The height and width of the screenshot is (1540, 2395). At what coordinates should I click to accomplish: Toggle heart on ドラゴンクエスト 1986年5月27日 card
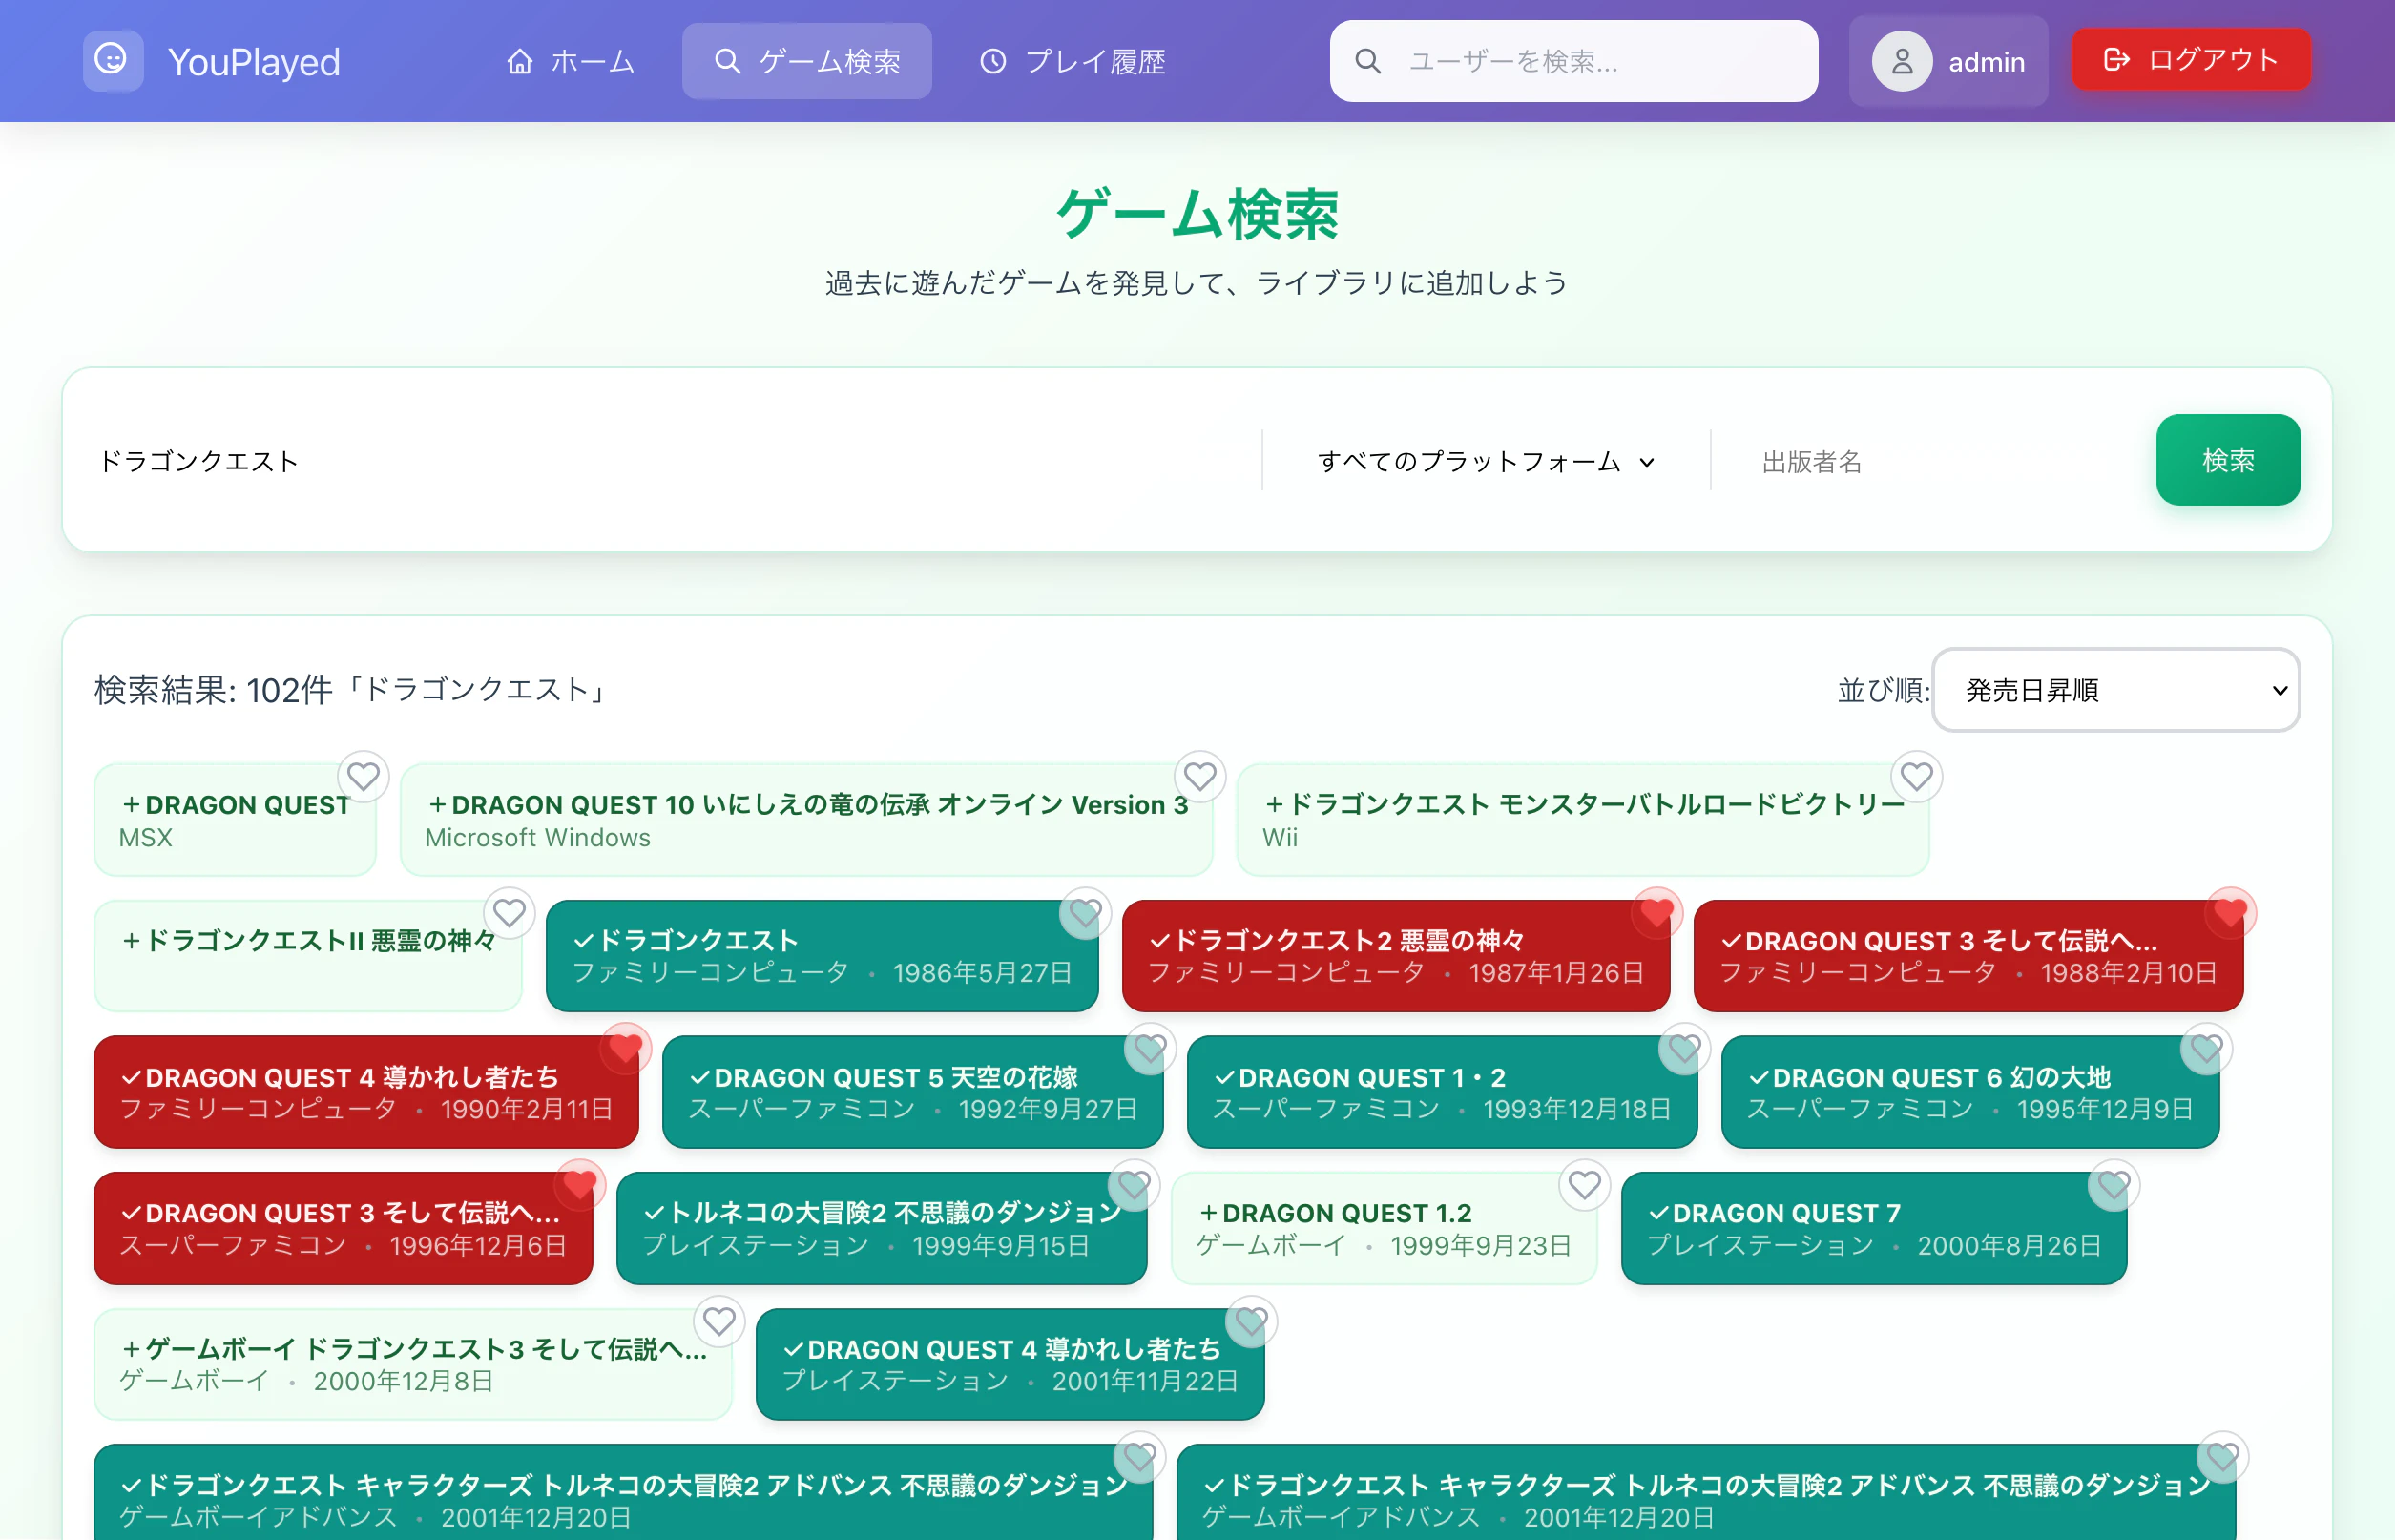click(x=1085, y=912)
